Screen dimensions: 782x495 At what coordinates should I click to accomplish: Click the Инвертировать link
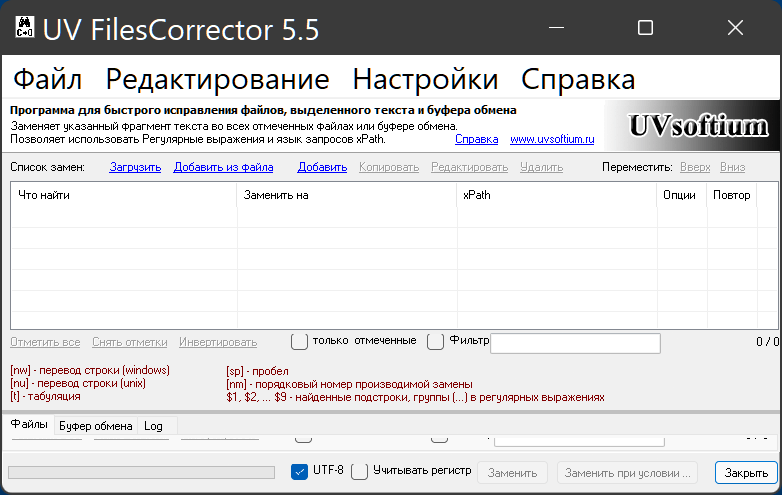218,342
